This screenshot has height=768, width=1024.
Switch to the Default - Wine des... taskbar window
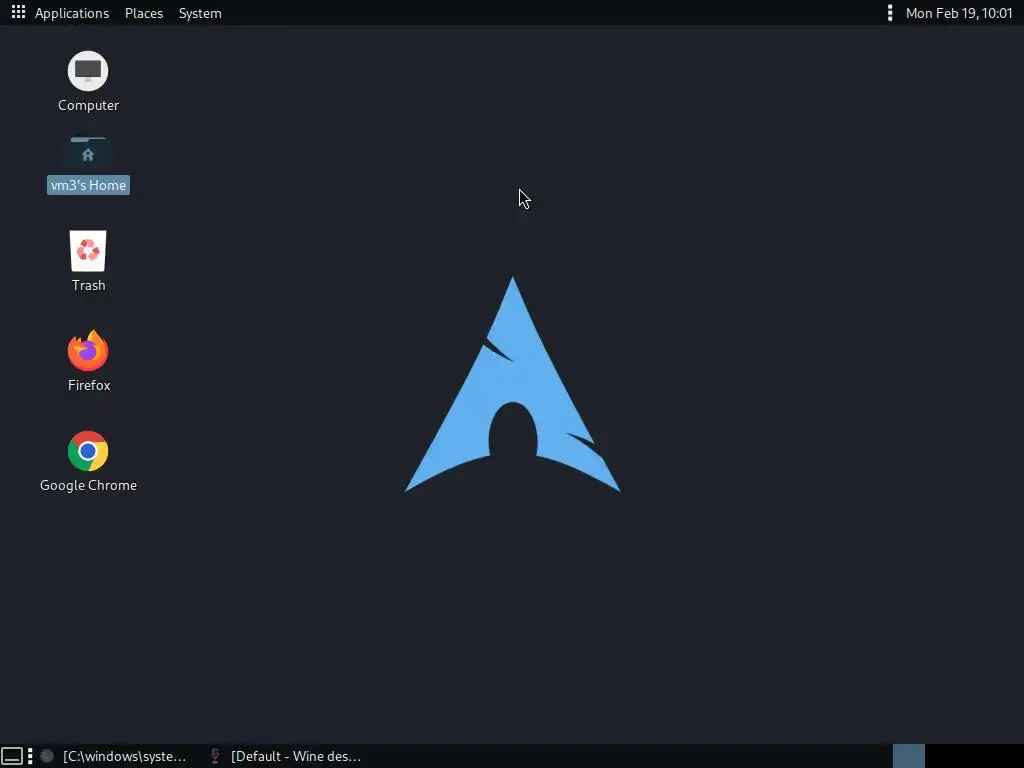[x=285, y=756]
